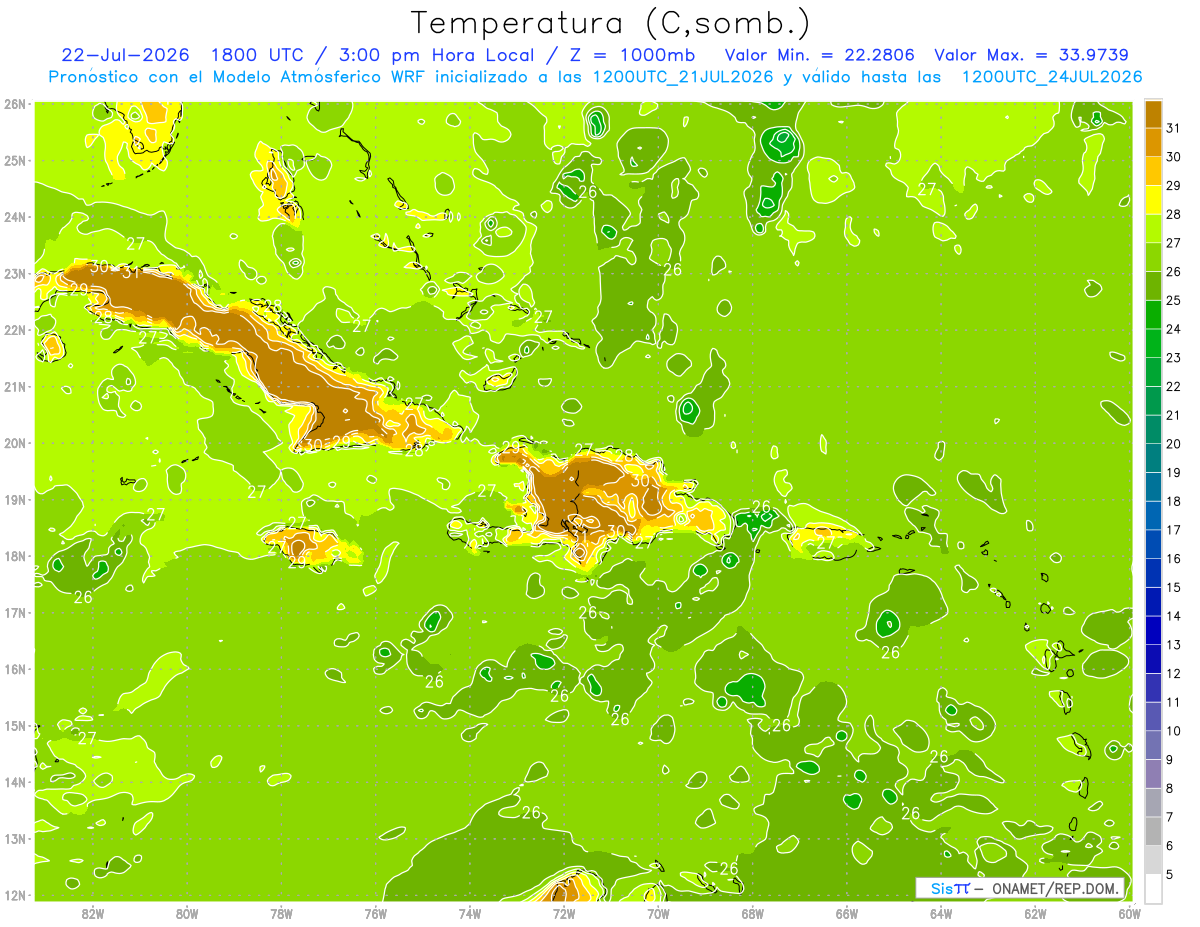Click the 24N latitude axis label
The height and width of the screenshot is (927, 1200).
click(14, 217)
